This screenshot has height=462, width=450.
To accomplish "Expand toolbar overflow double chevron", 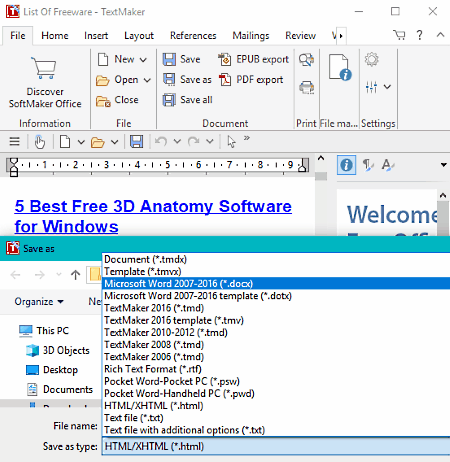I will pyautogui.click(x=247, y=138).
